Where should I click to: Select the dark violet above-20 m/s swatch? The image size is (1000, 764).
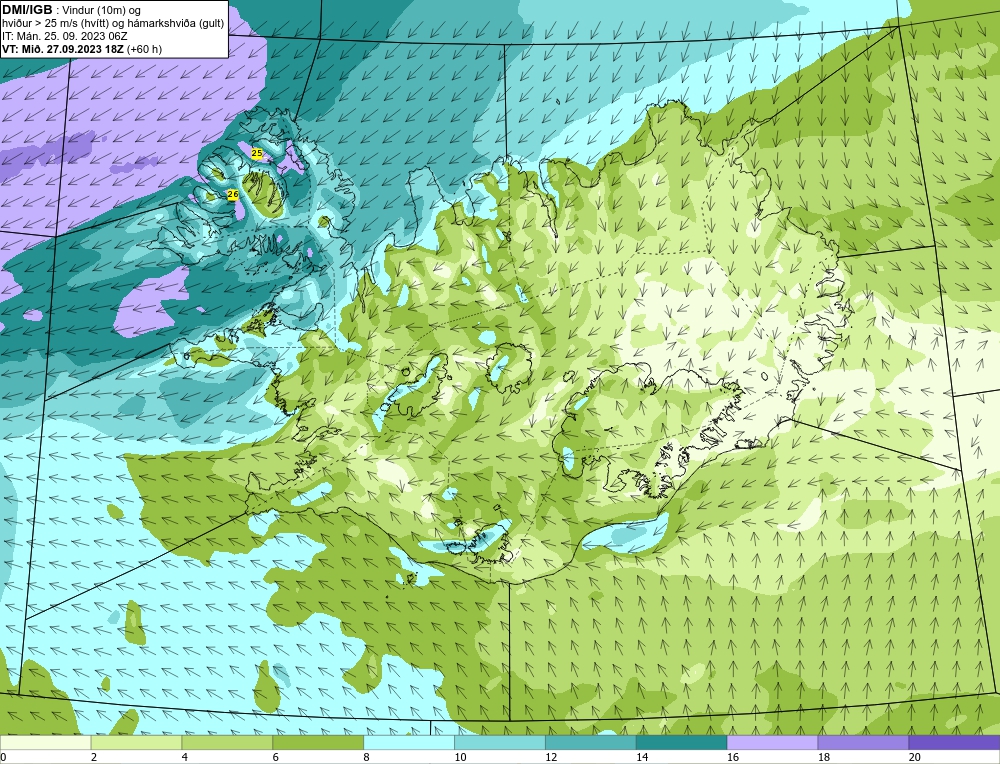tap(954, 742)
